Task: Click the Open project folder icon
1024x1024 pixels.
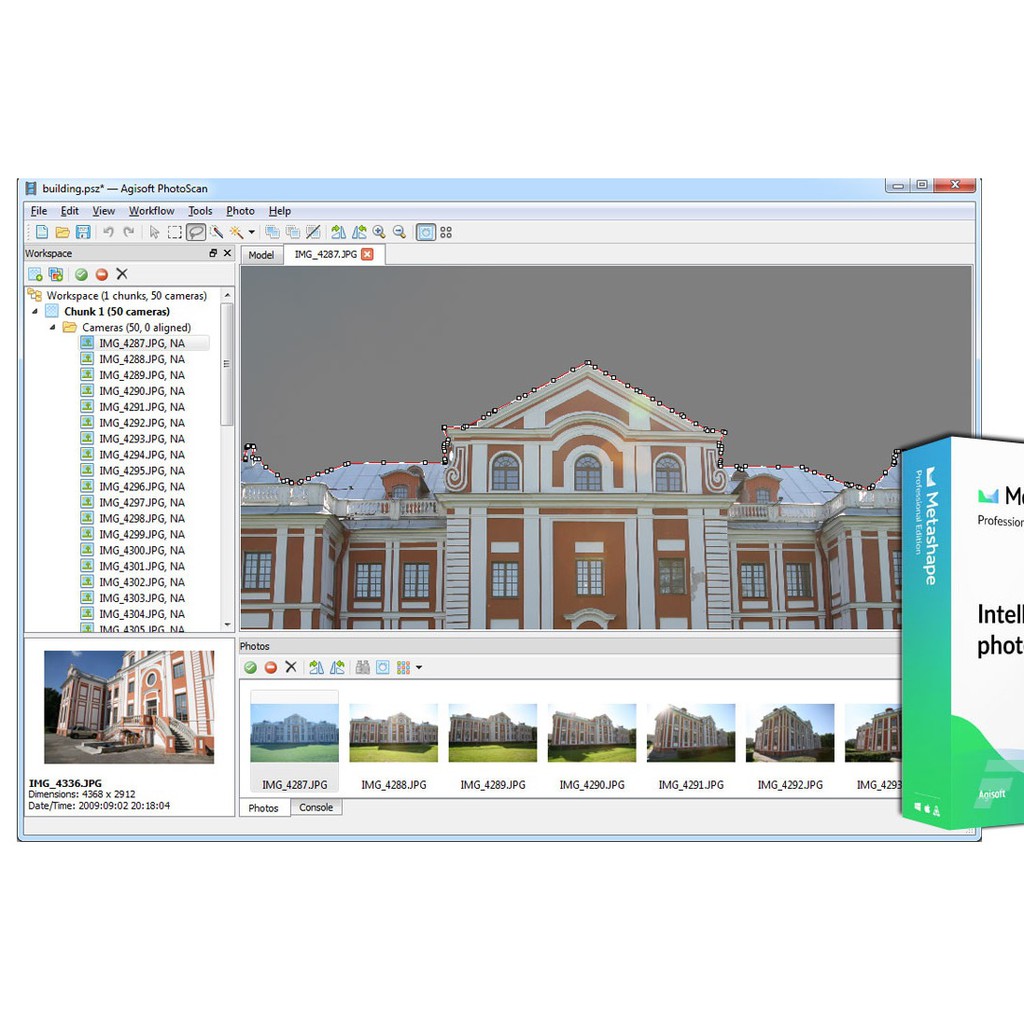Action: [x=62, y=232]
